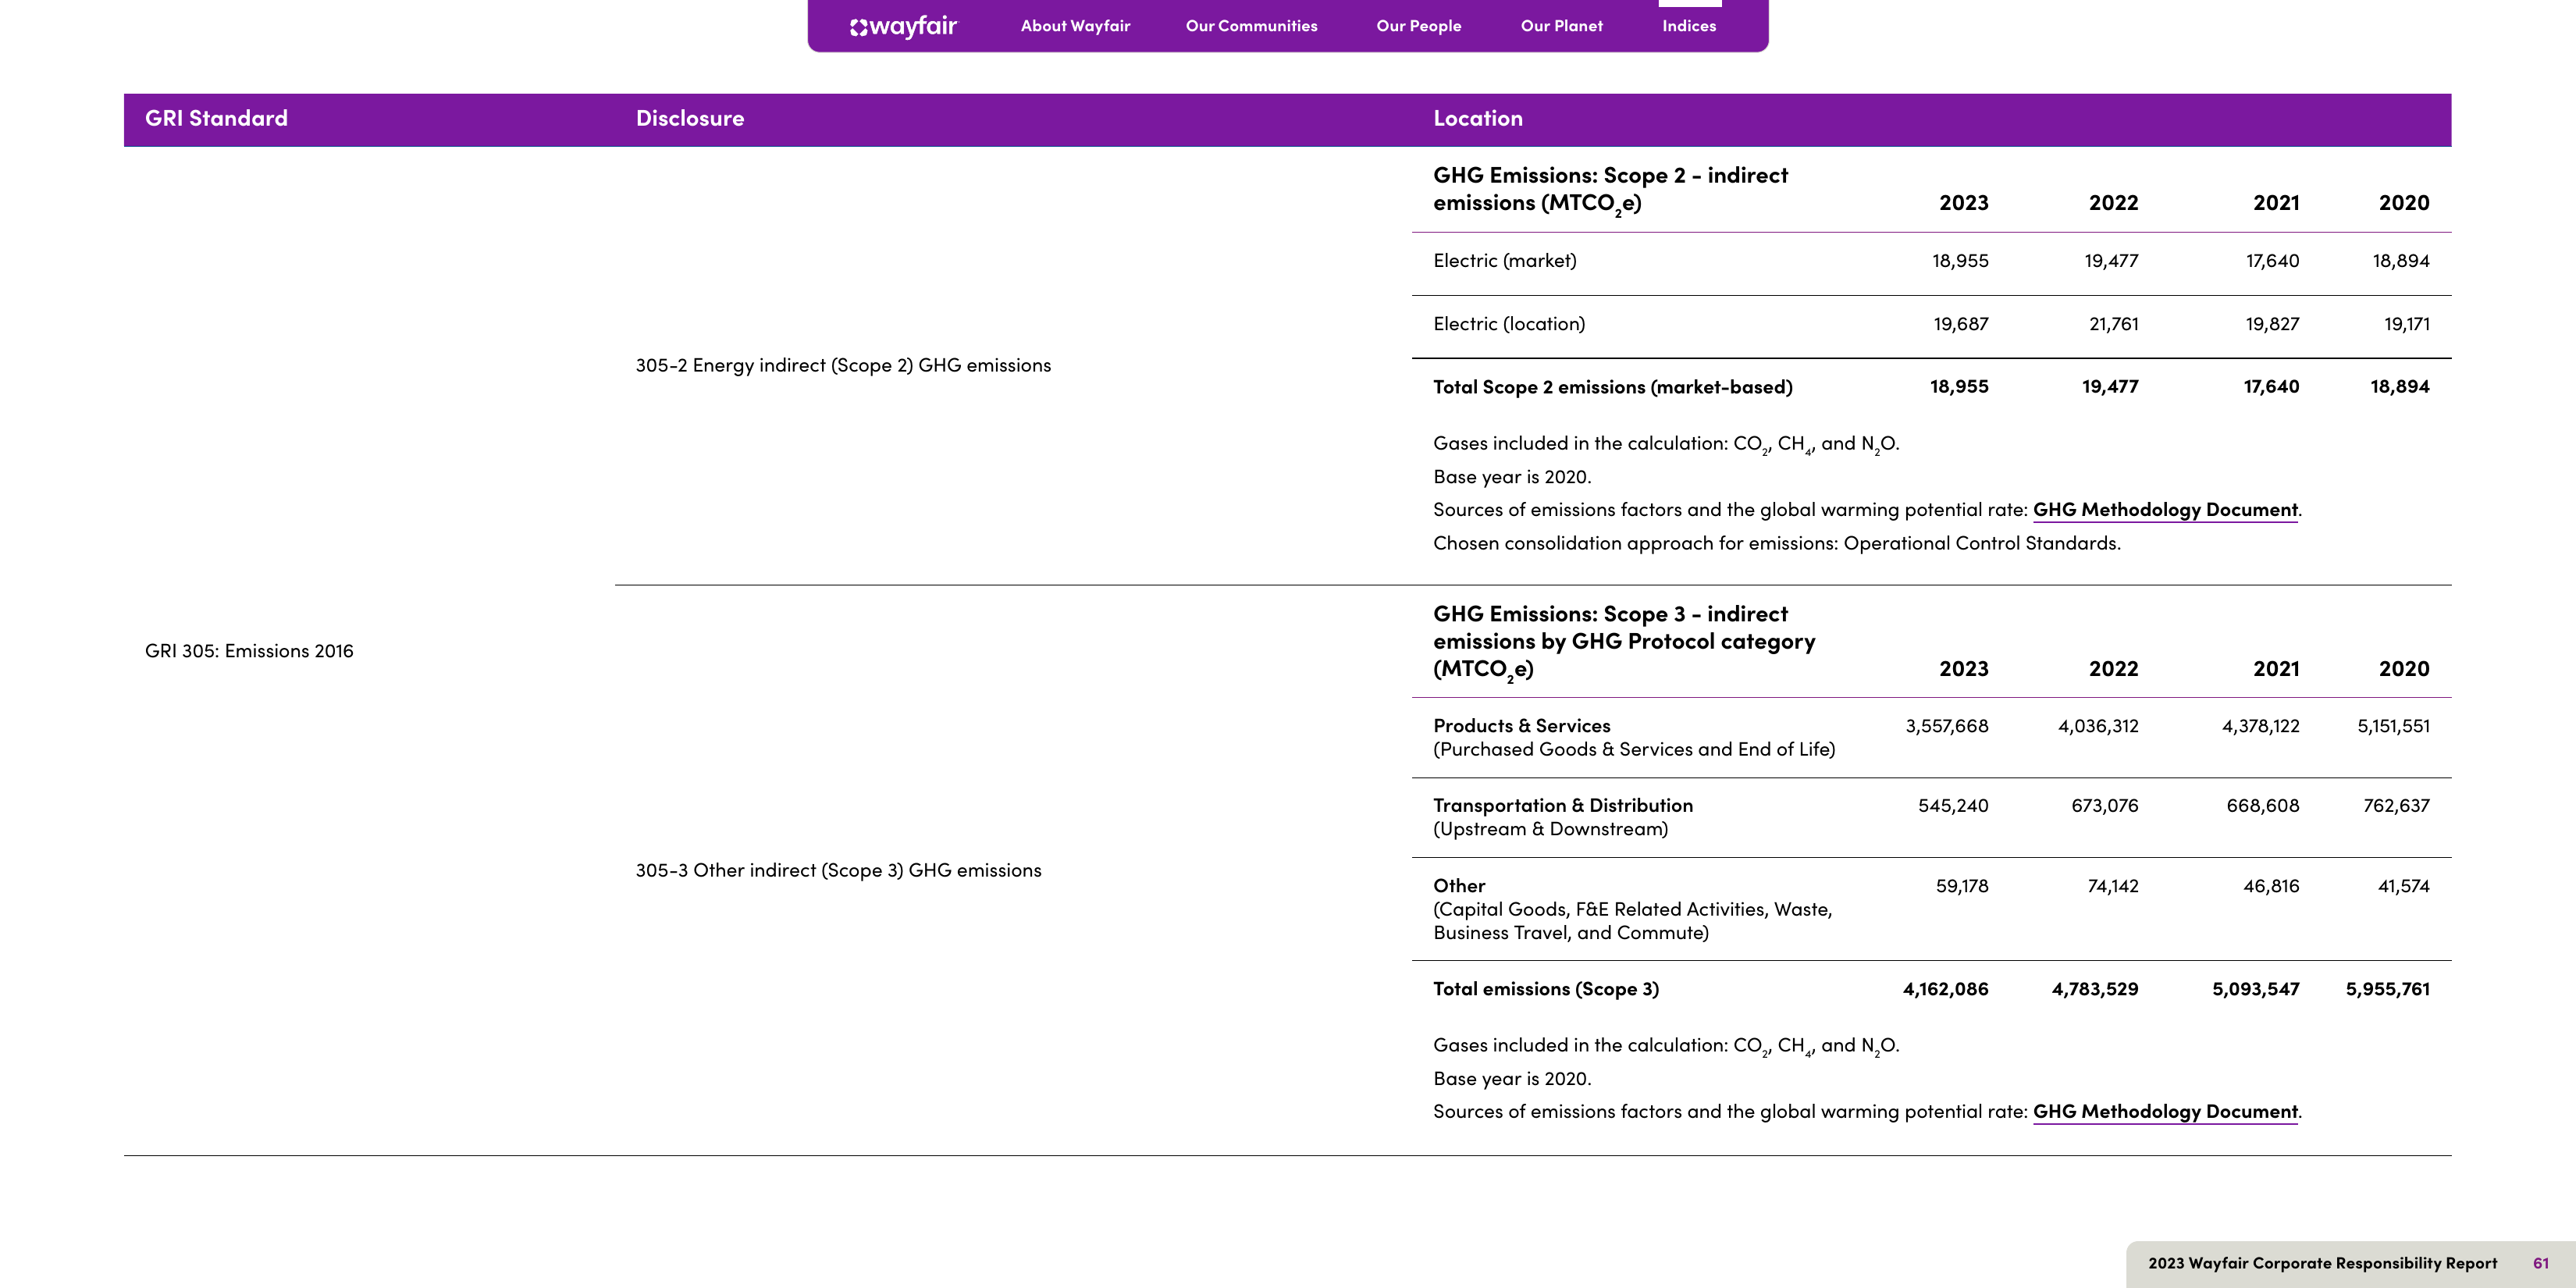Select '305-2 Energy indirect (Scope 2) GHG emissions'
2576x1288 pixels.
(843, 366)
